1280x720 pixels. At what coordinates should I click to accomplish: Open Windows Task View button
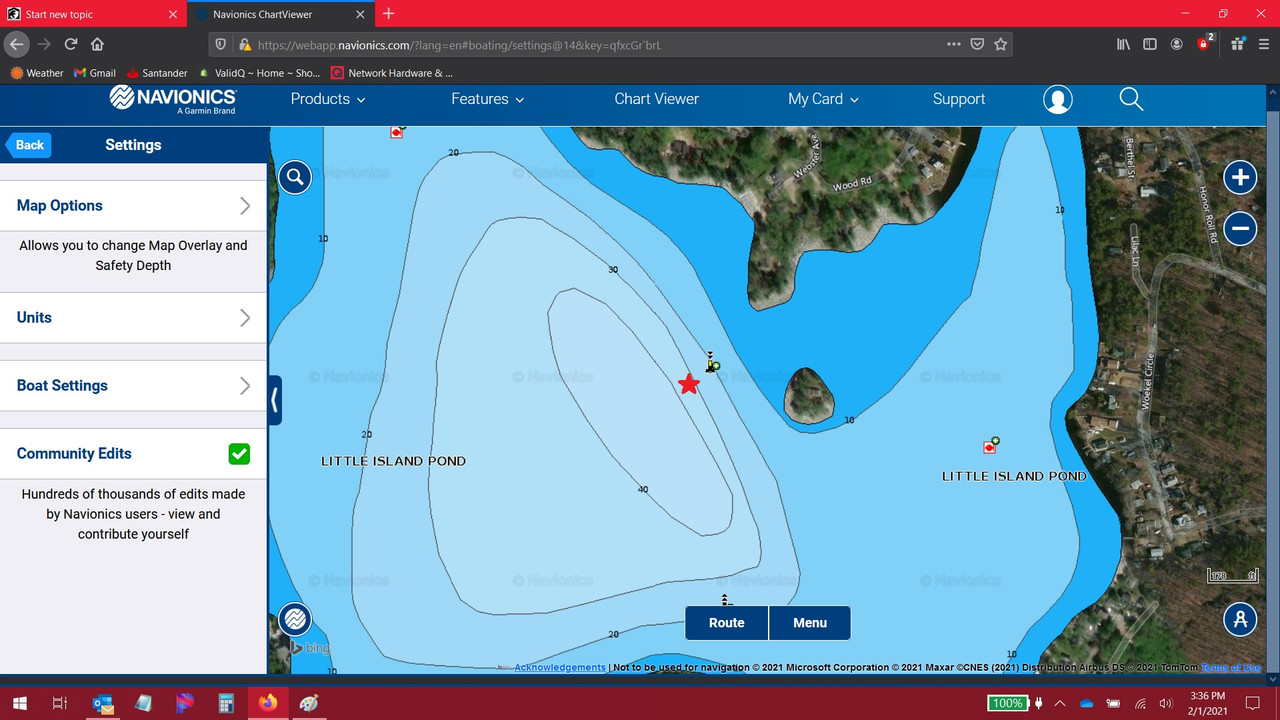pos(60,703)
